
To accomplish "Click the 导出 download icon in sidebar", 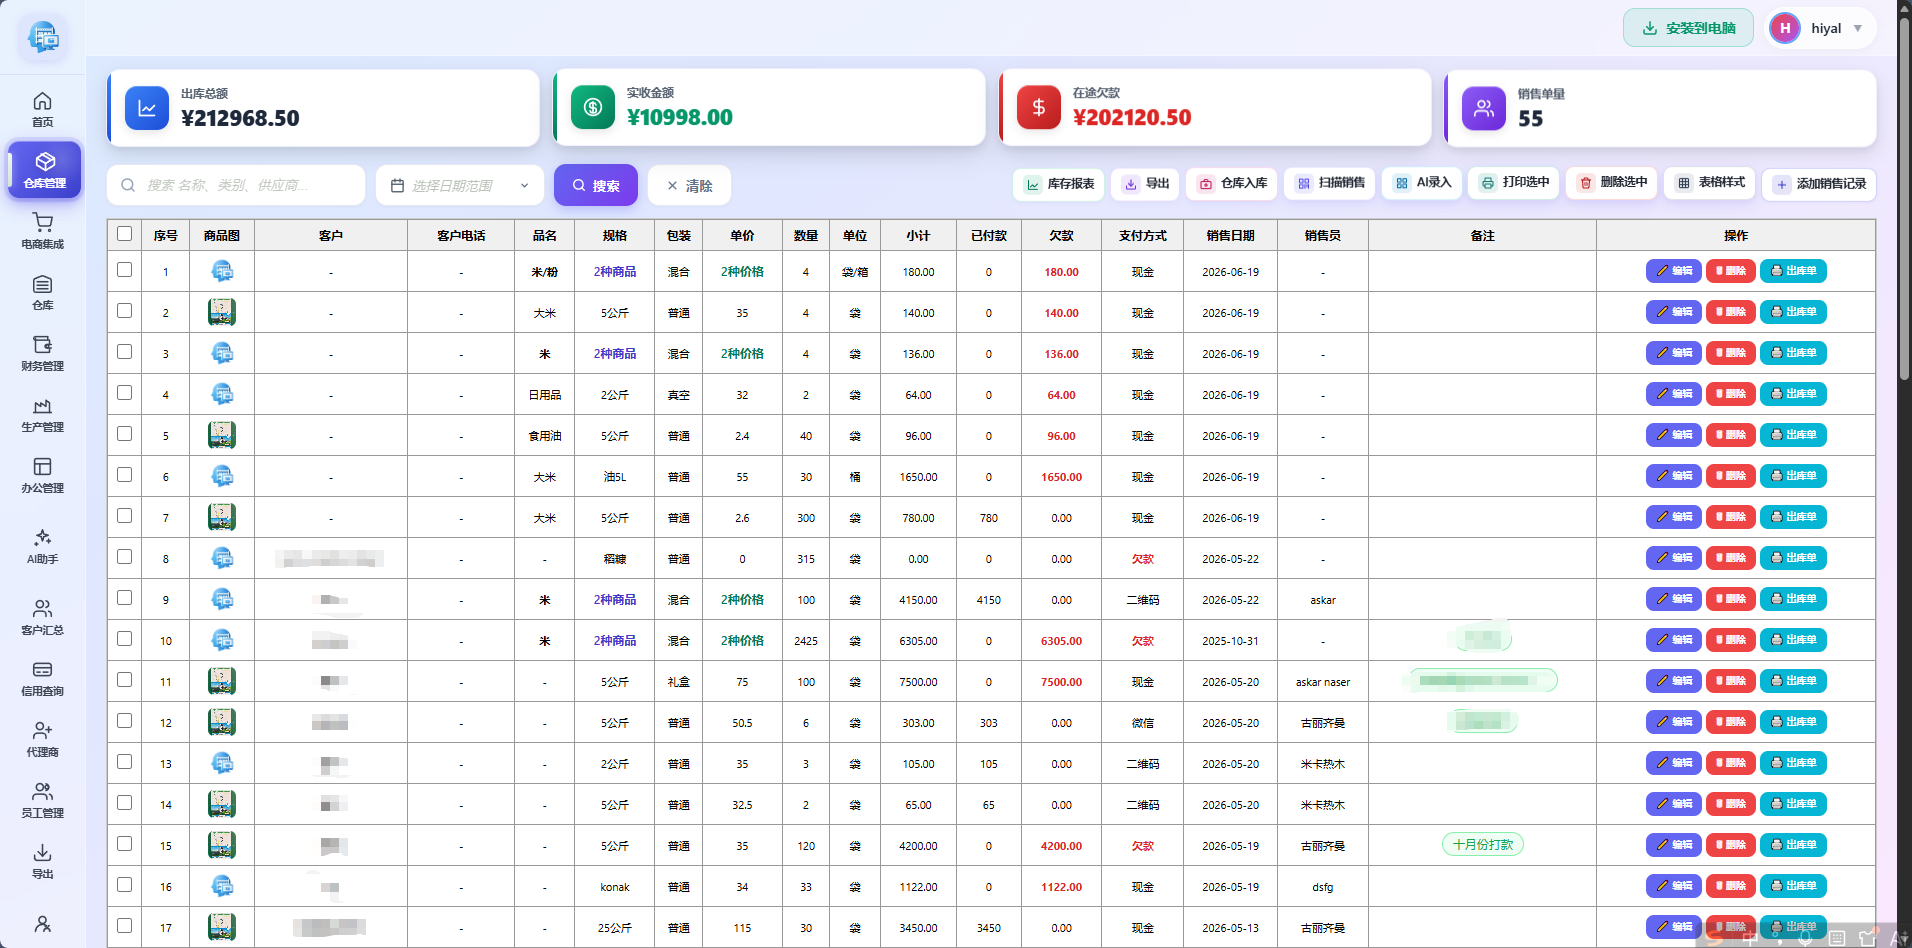I will click(42, 861).
